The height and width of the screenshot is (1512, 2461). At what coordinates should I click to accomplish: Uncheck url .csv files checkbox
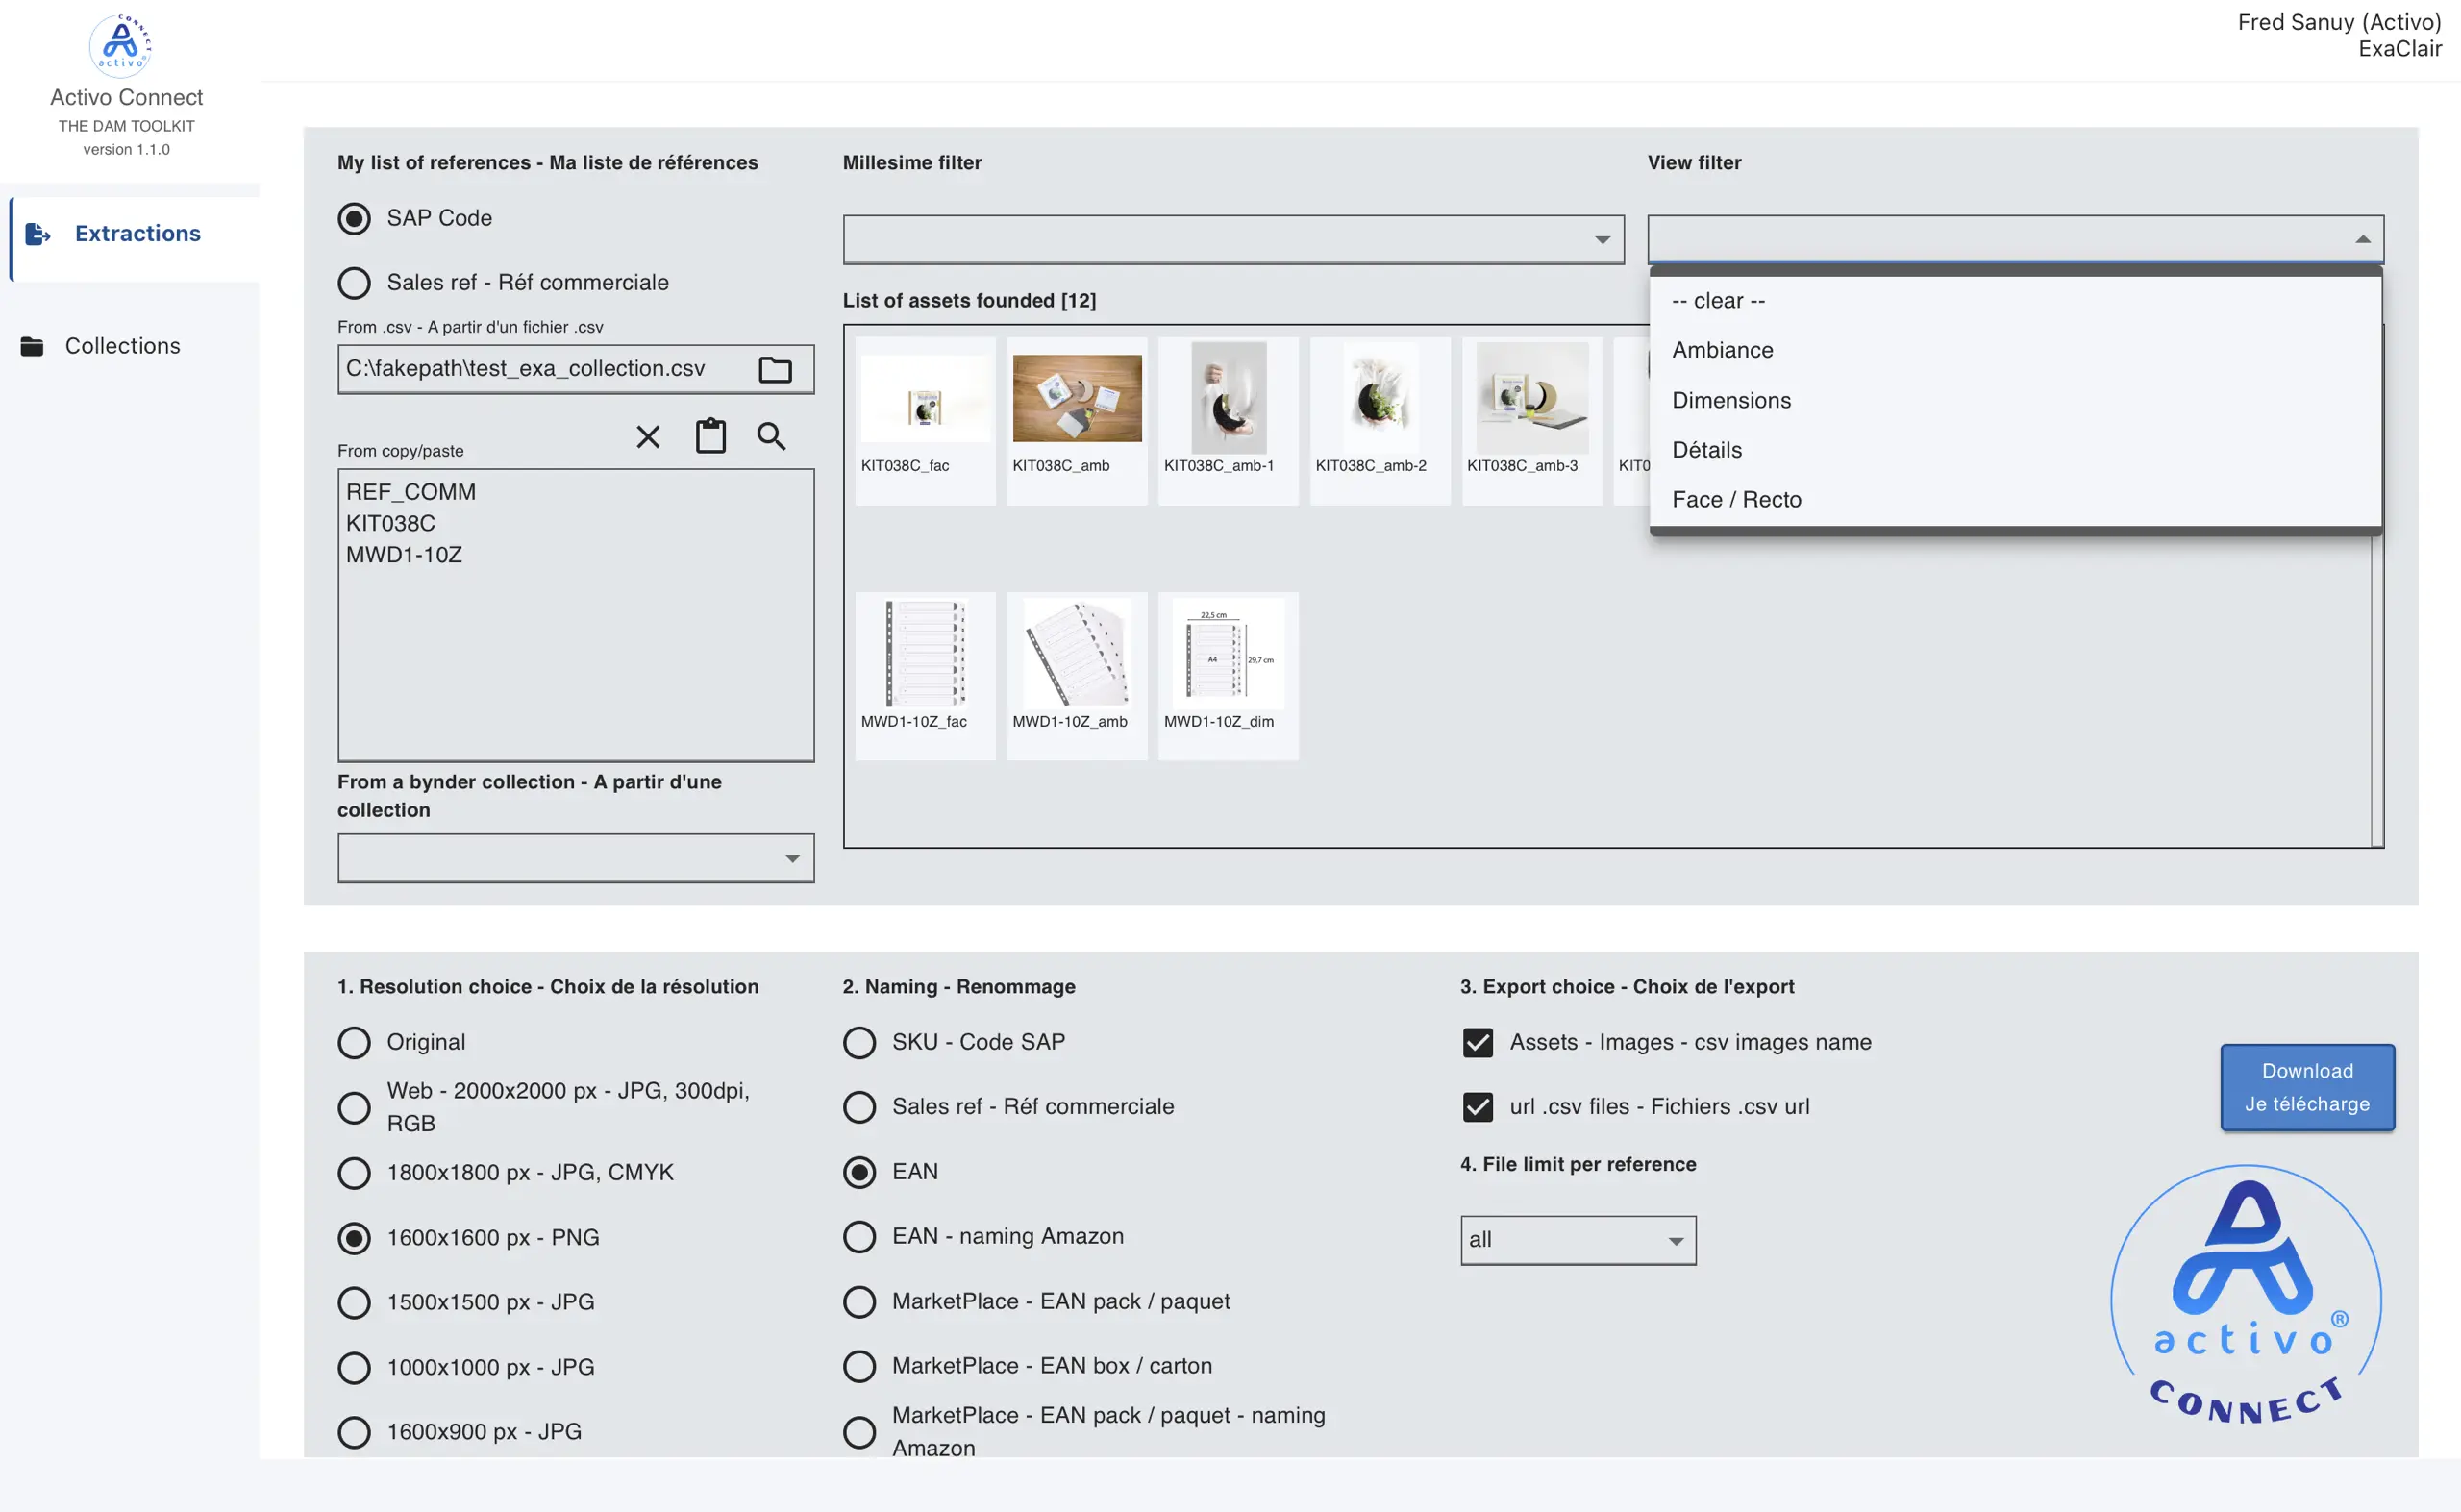[1477, 1106]
